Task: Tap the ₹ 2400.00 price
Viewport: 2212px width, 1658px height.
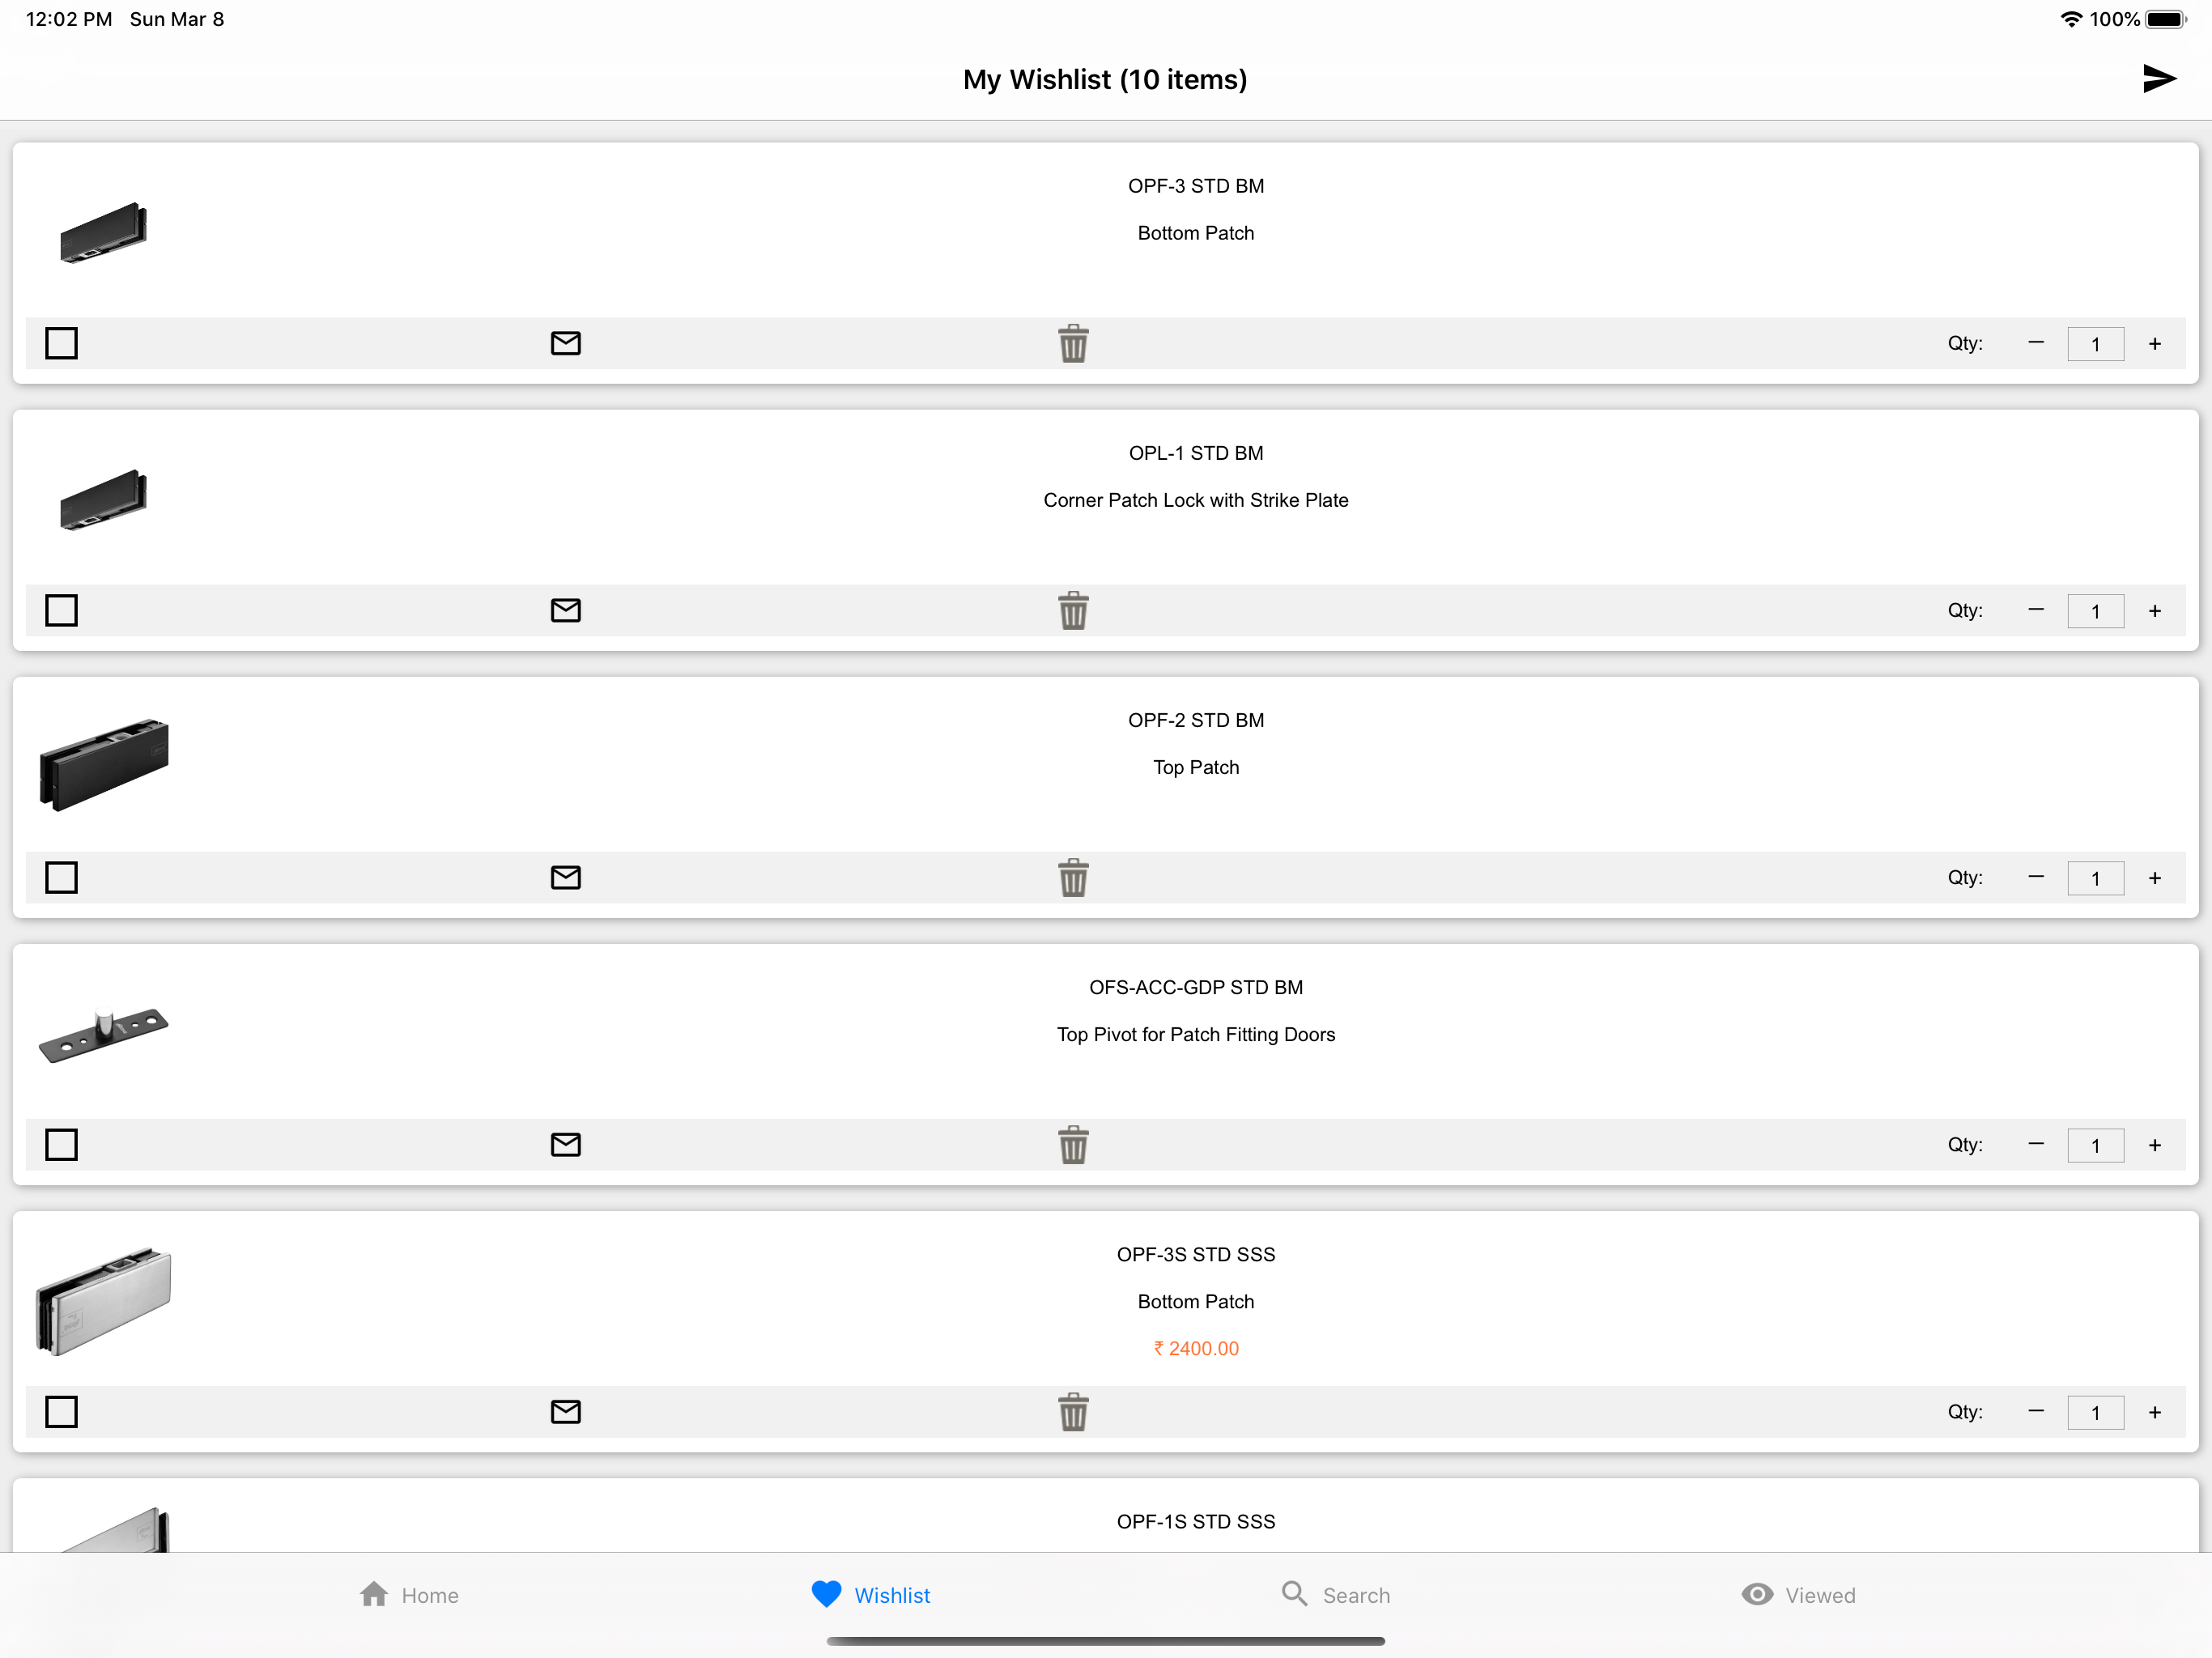Action: coord(1196,1348)
